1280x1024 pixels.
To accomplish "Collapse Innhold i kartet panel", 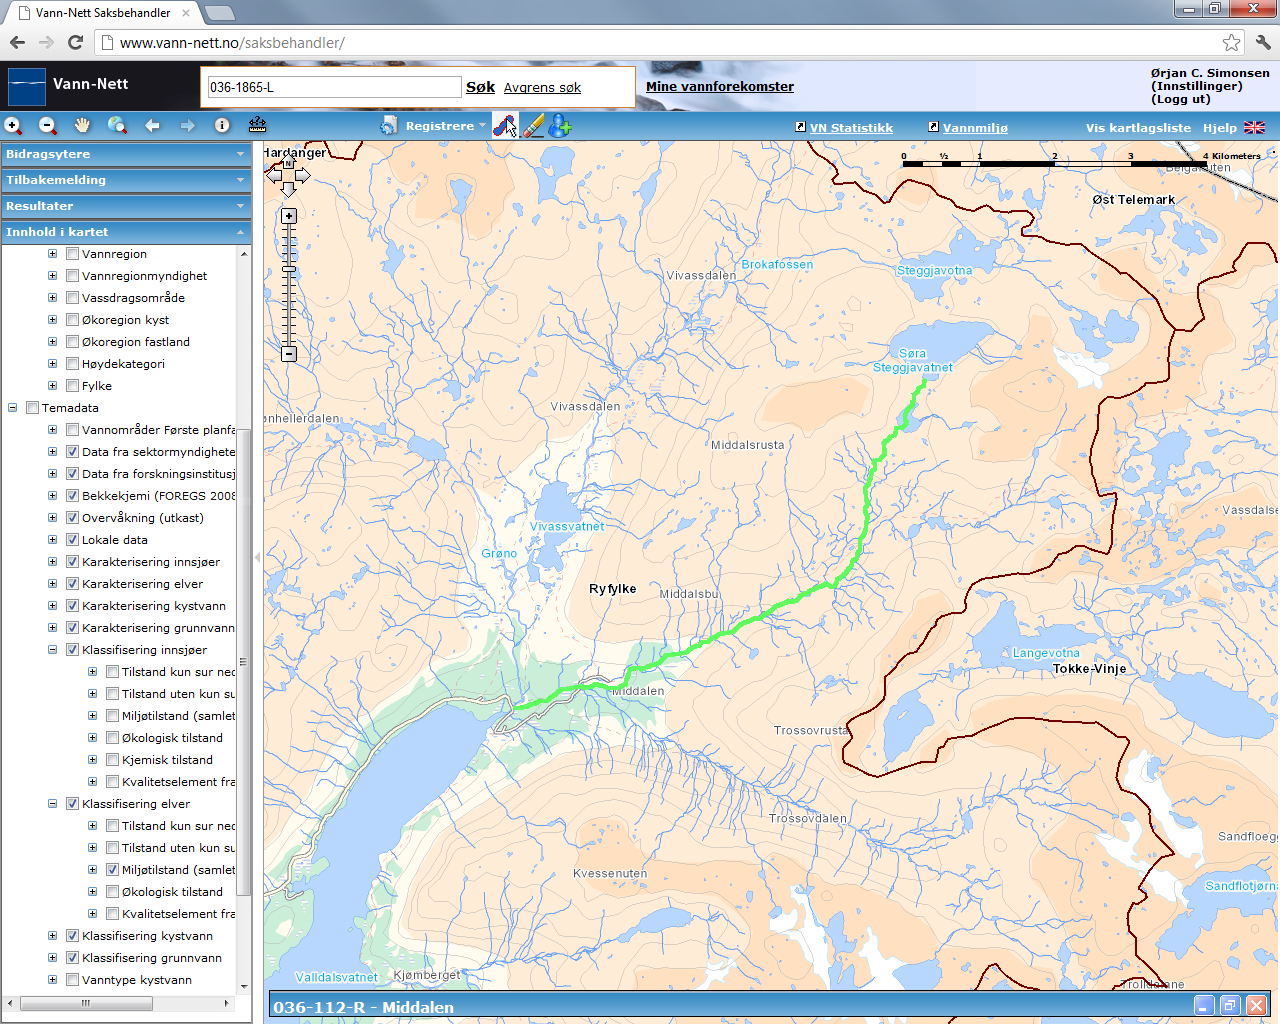I will 125,232.
